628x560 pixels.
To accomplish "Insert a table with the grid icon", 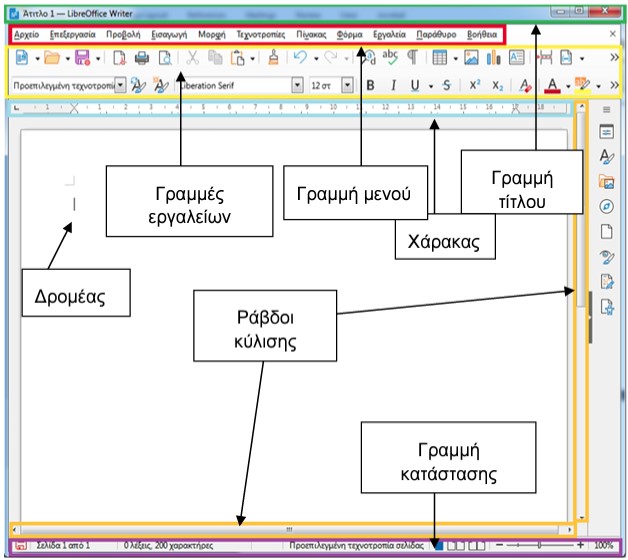I will 439,58.
